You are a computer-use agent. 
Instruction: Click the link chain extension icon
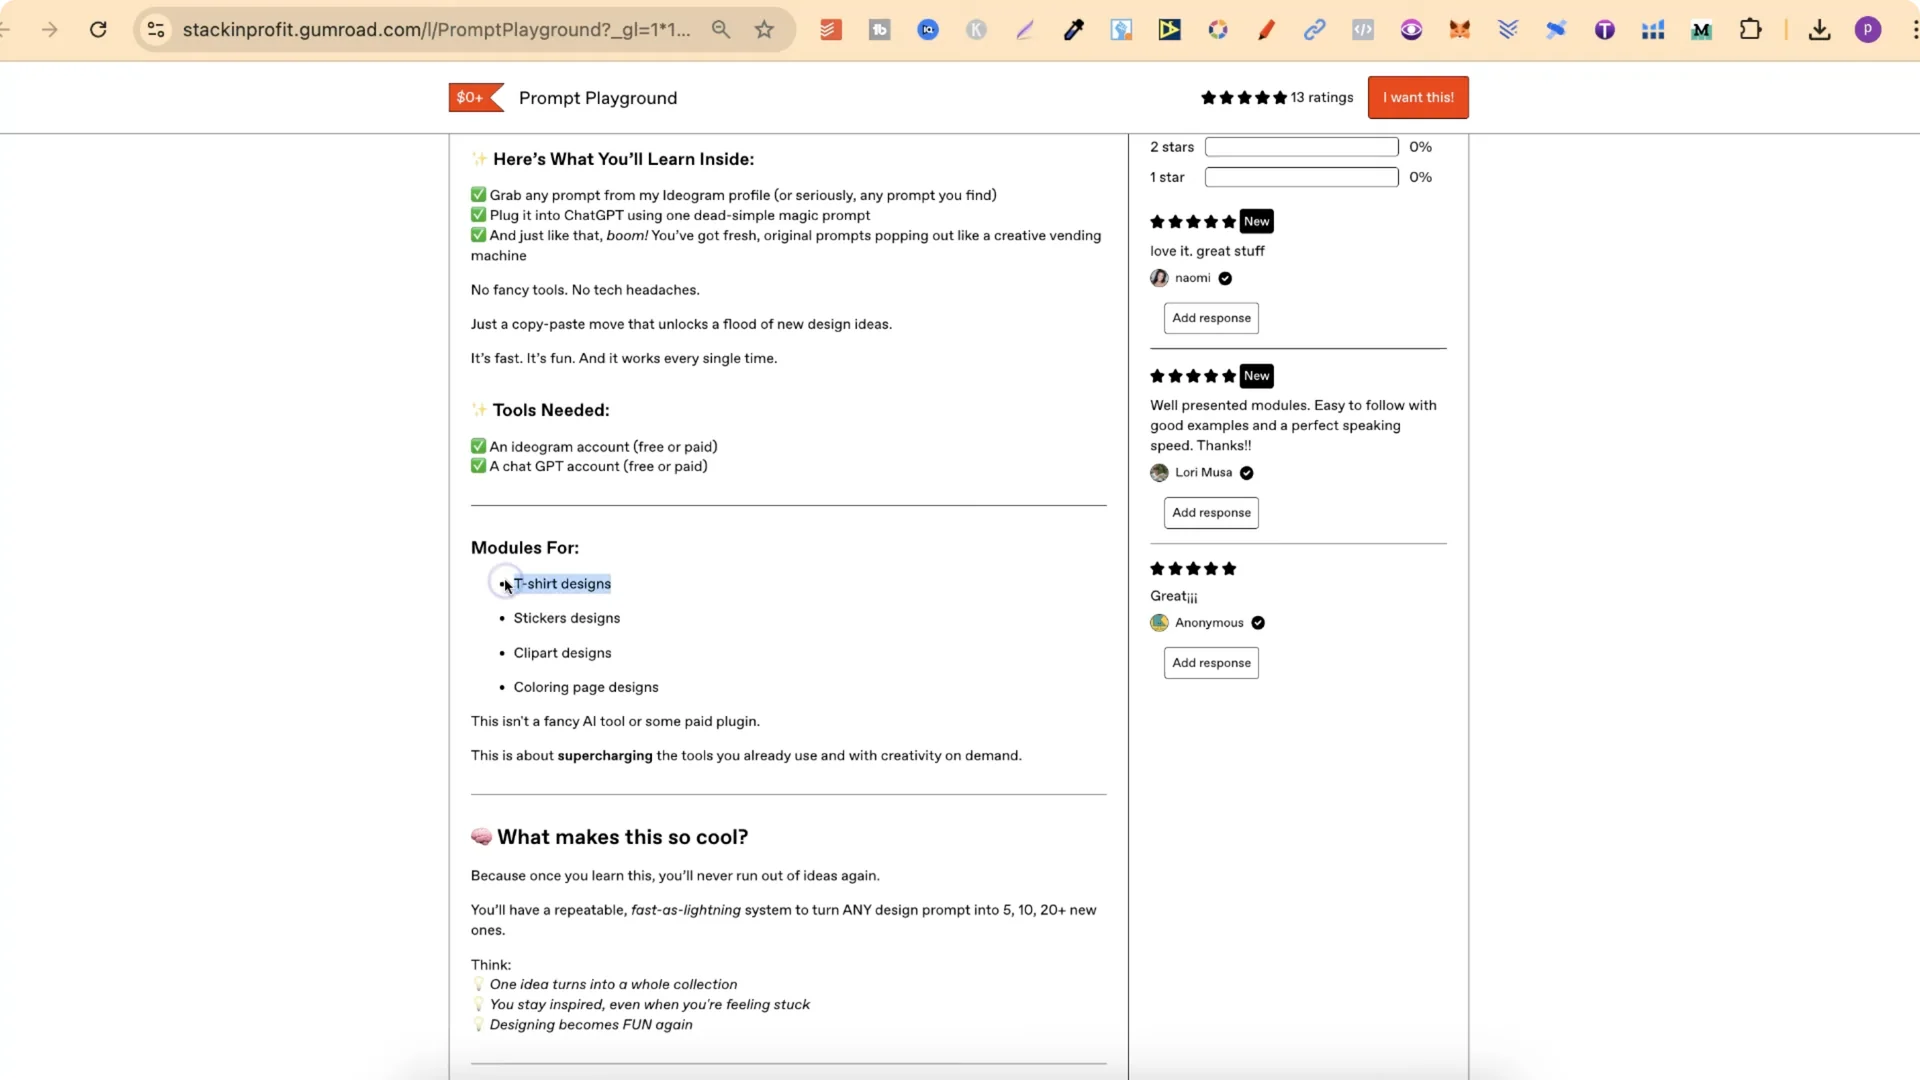pyautogui.click(x=1314, y=30)
